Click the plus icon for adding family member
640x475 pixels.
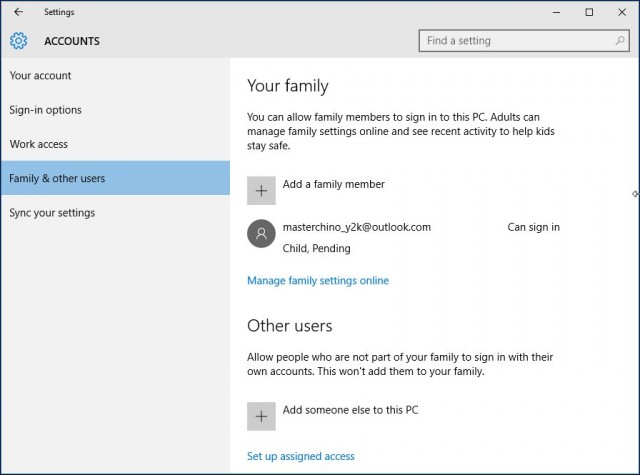point(261,191)
